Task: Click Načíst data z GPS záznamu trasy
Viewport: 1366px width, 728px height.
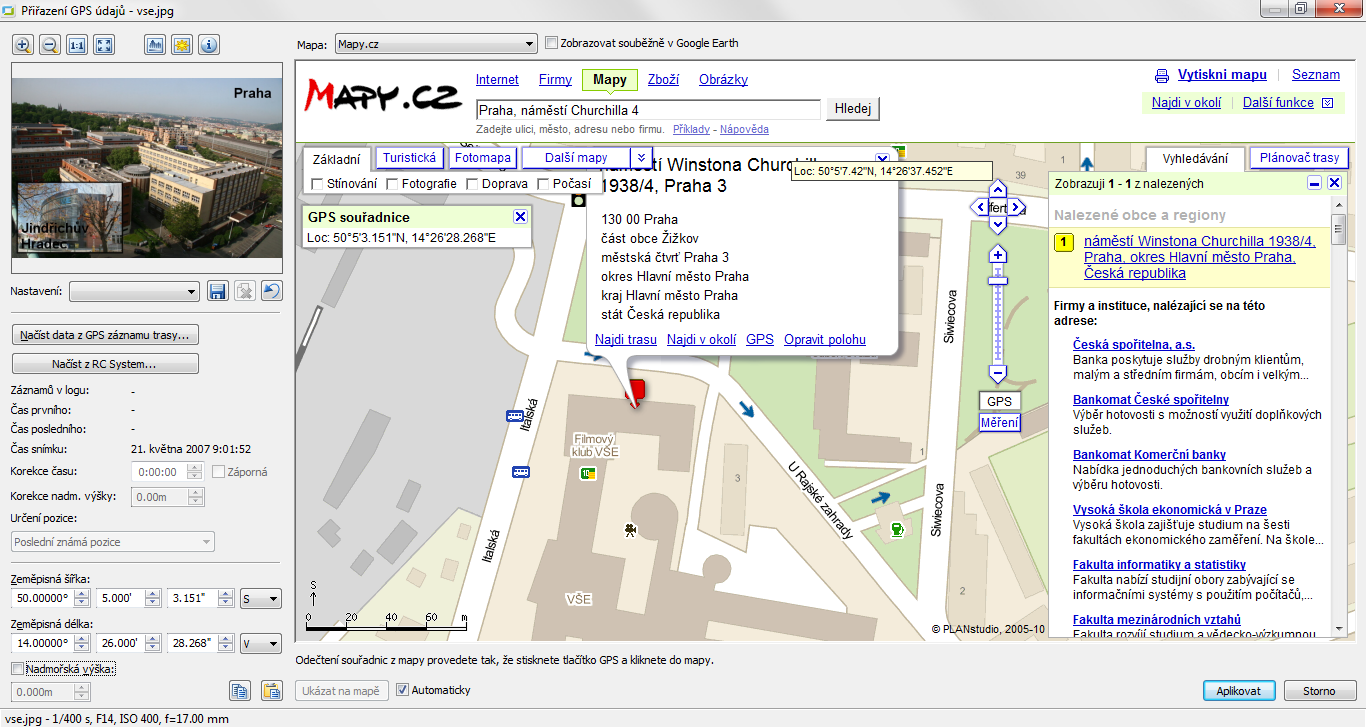Action: click(x=105, y=334)
